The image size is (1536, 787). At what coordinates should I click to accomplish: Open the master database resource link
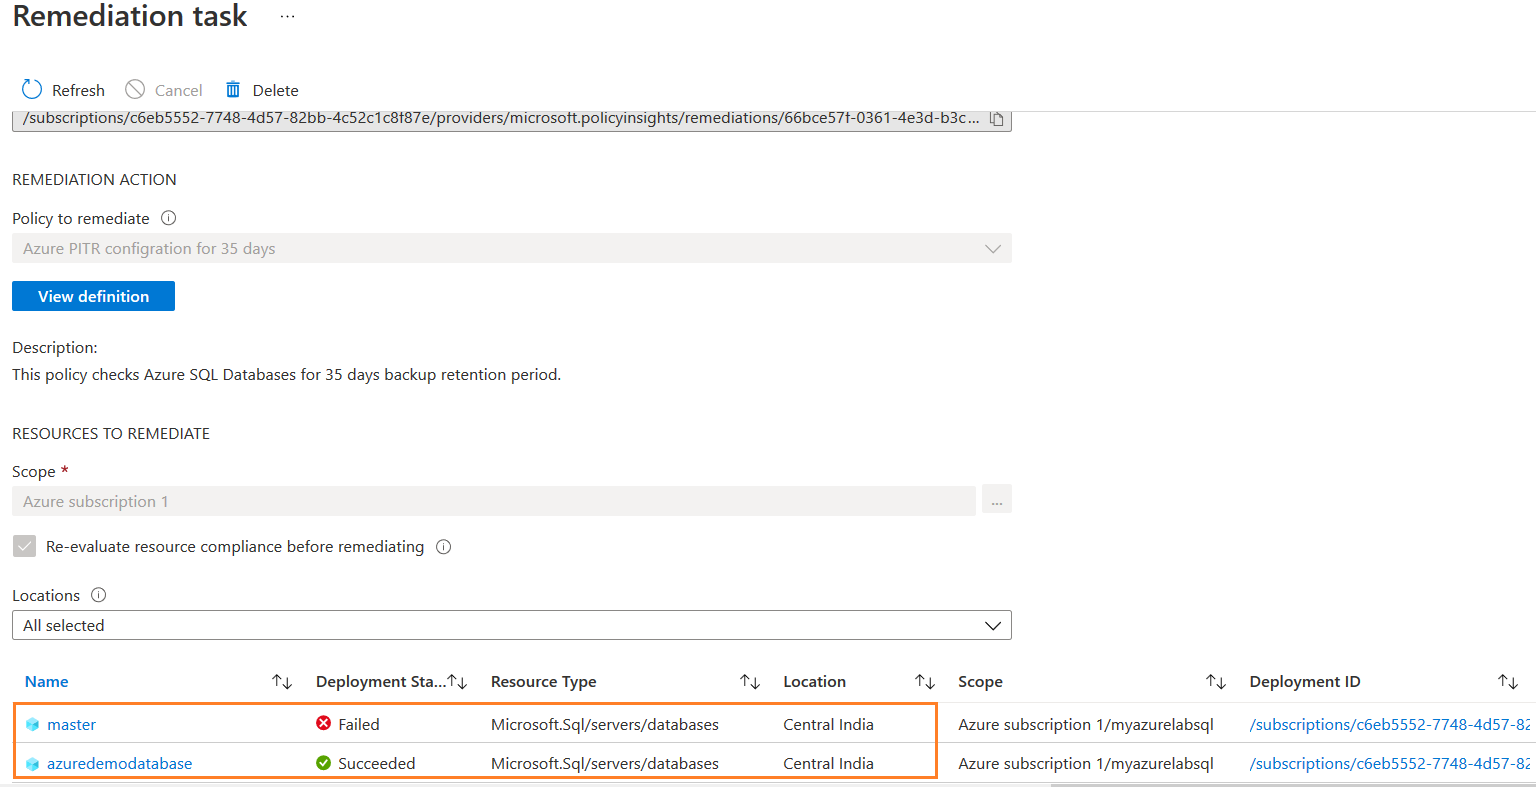[x=71, y=725]
